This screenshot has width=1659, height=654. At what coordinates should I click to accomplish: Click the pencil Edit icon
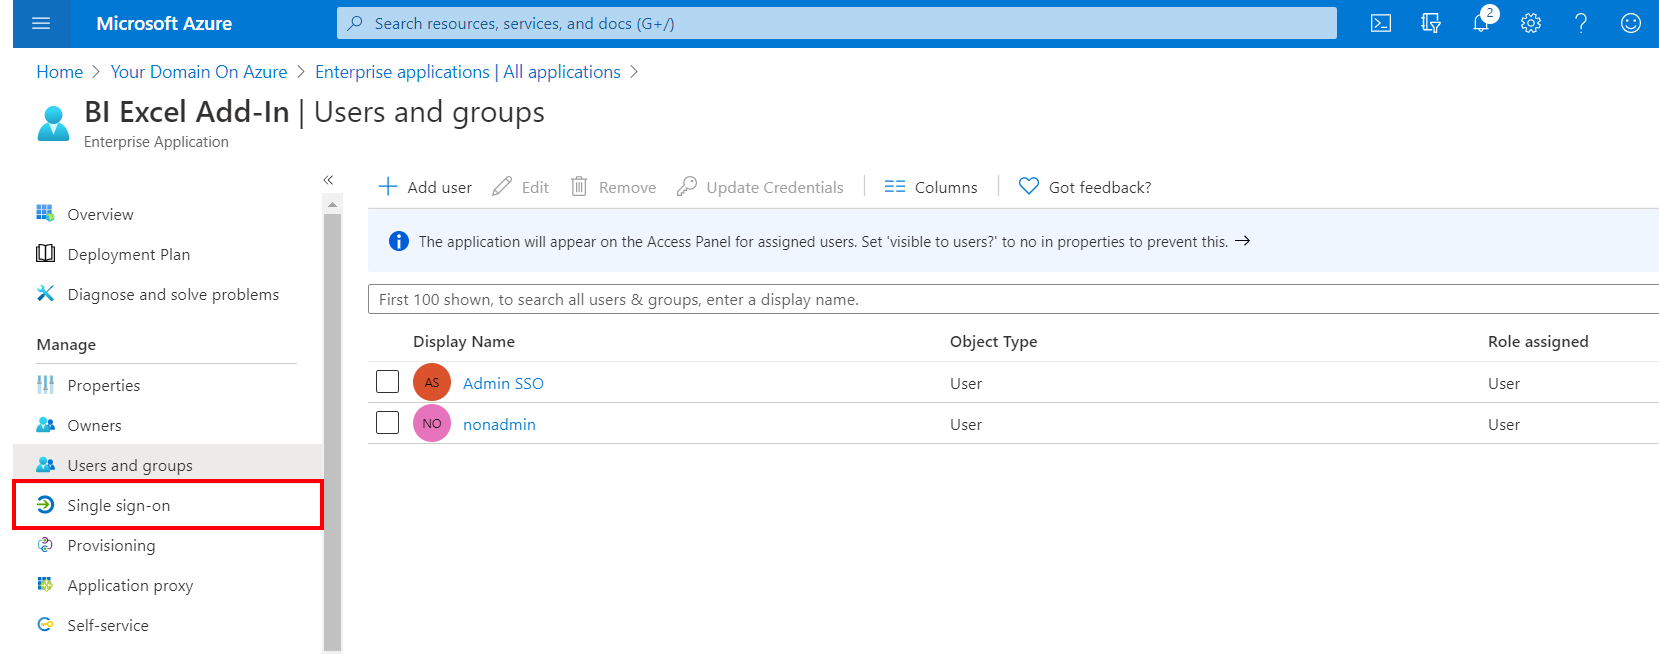(502, 186)
